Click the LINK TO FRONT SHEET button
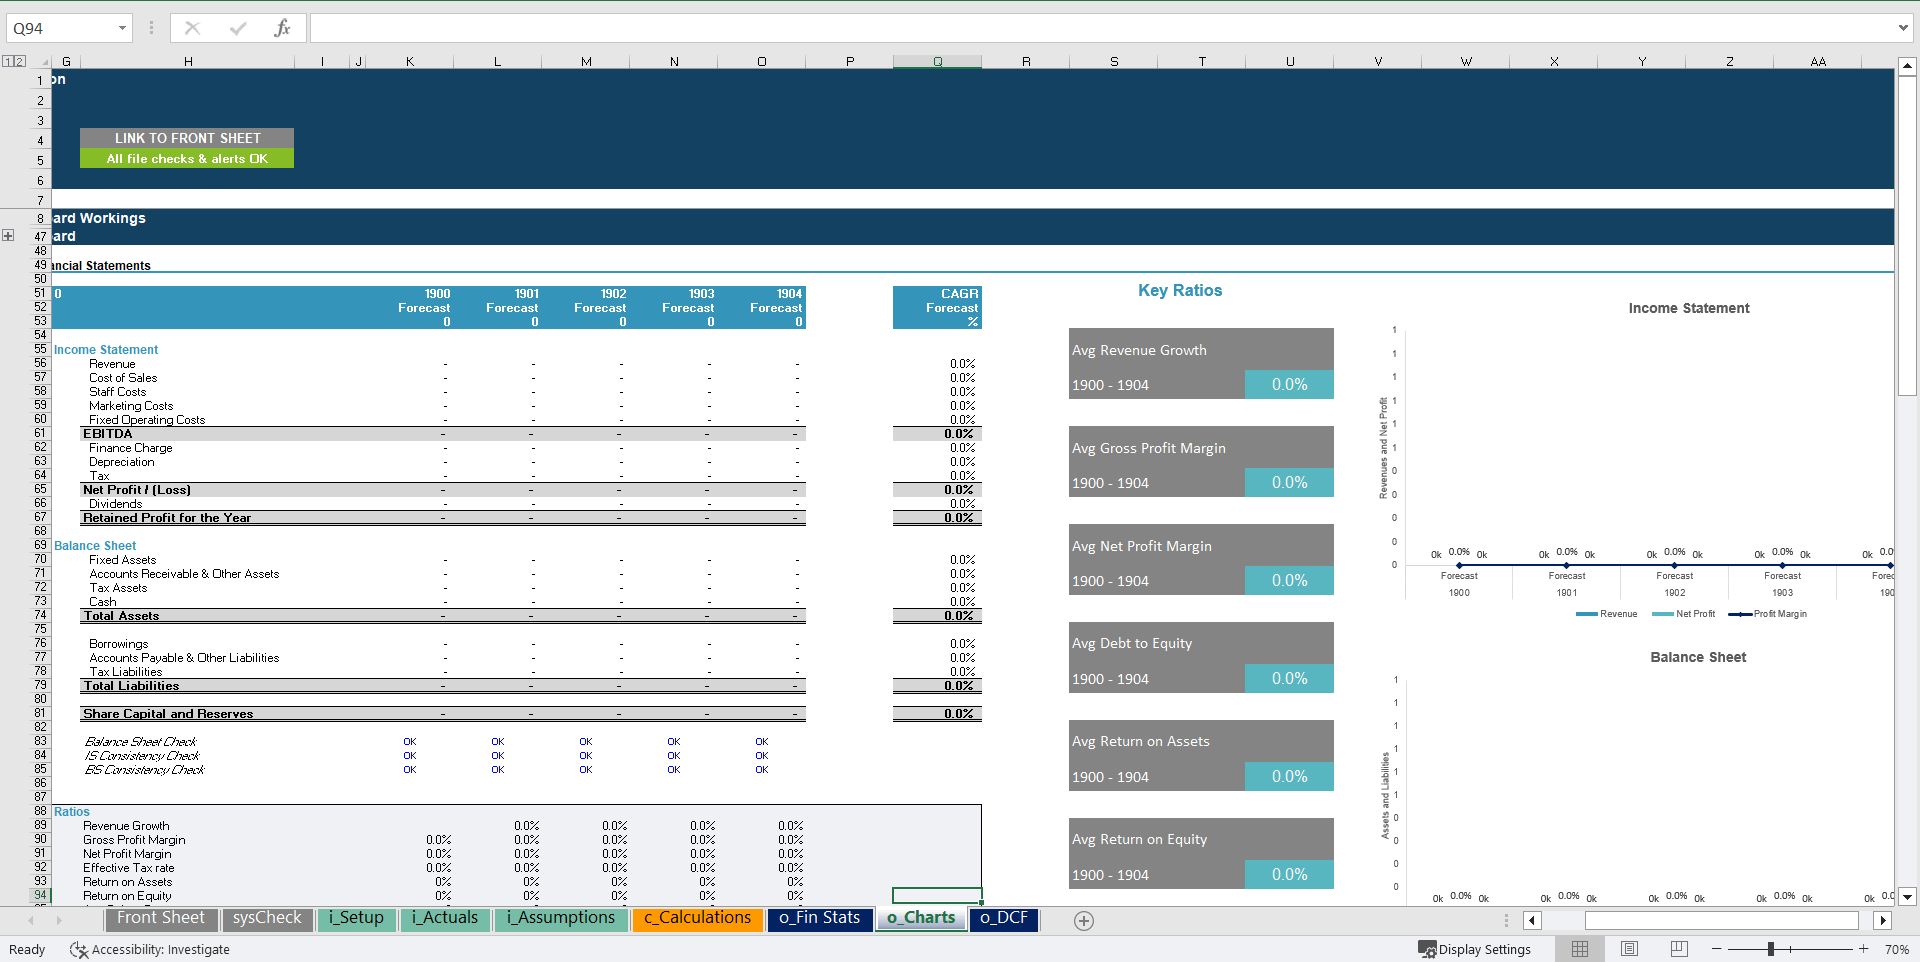Viewport: 1920px width, 962px height. (x=186, y=138)
